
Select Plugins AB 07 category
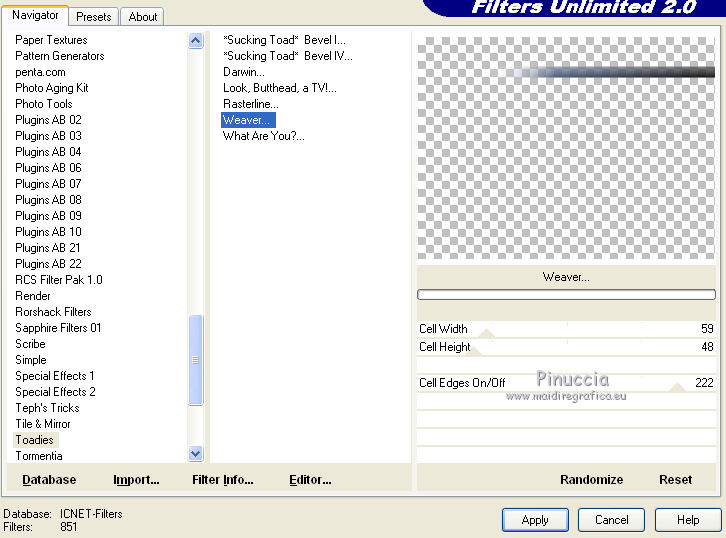48,184
